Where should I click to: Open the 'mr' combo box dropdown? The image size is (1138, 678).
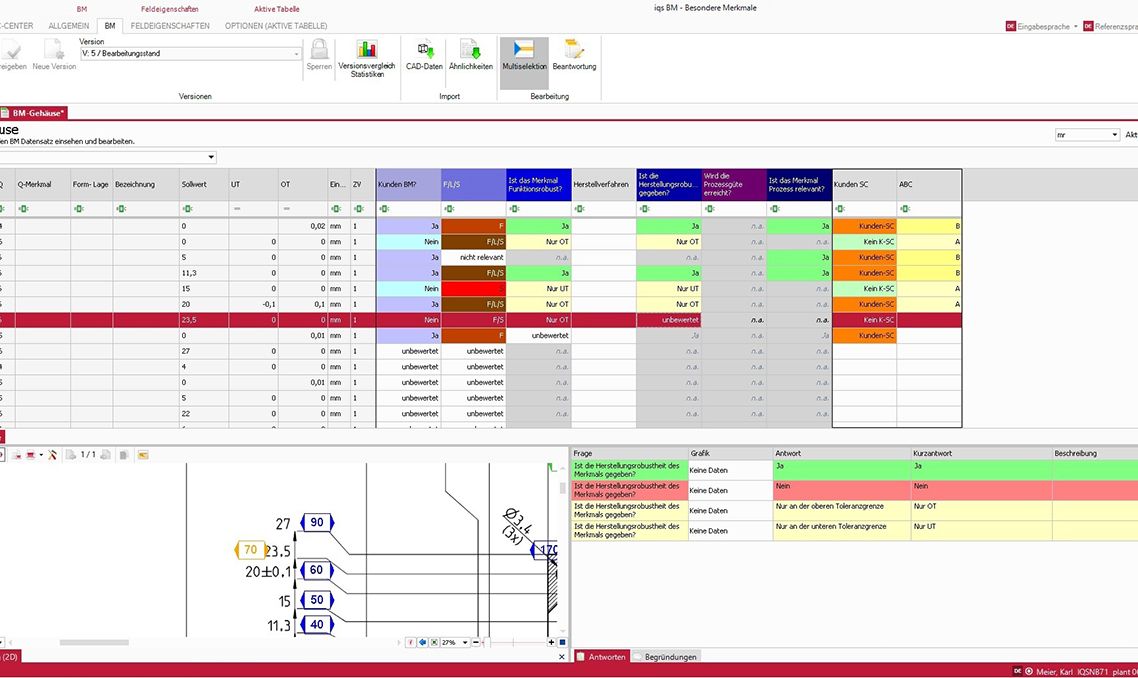tap(1114, 135)
